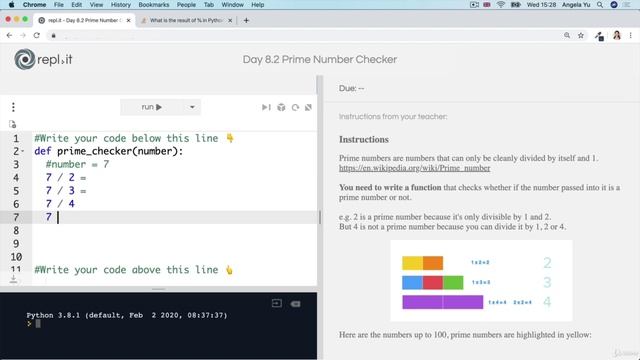The height and width of the screenshot is (360, 640).
Task: Open the Wikipedia Prime_number link
Action: point(414,168)
